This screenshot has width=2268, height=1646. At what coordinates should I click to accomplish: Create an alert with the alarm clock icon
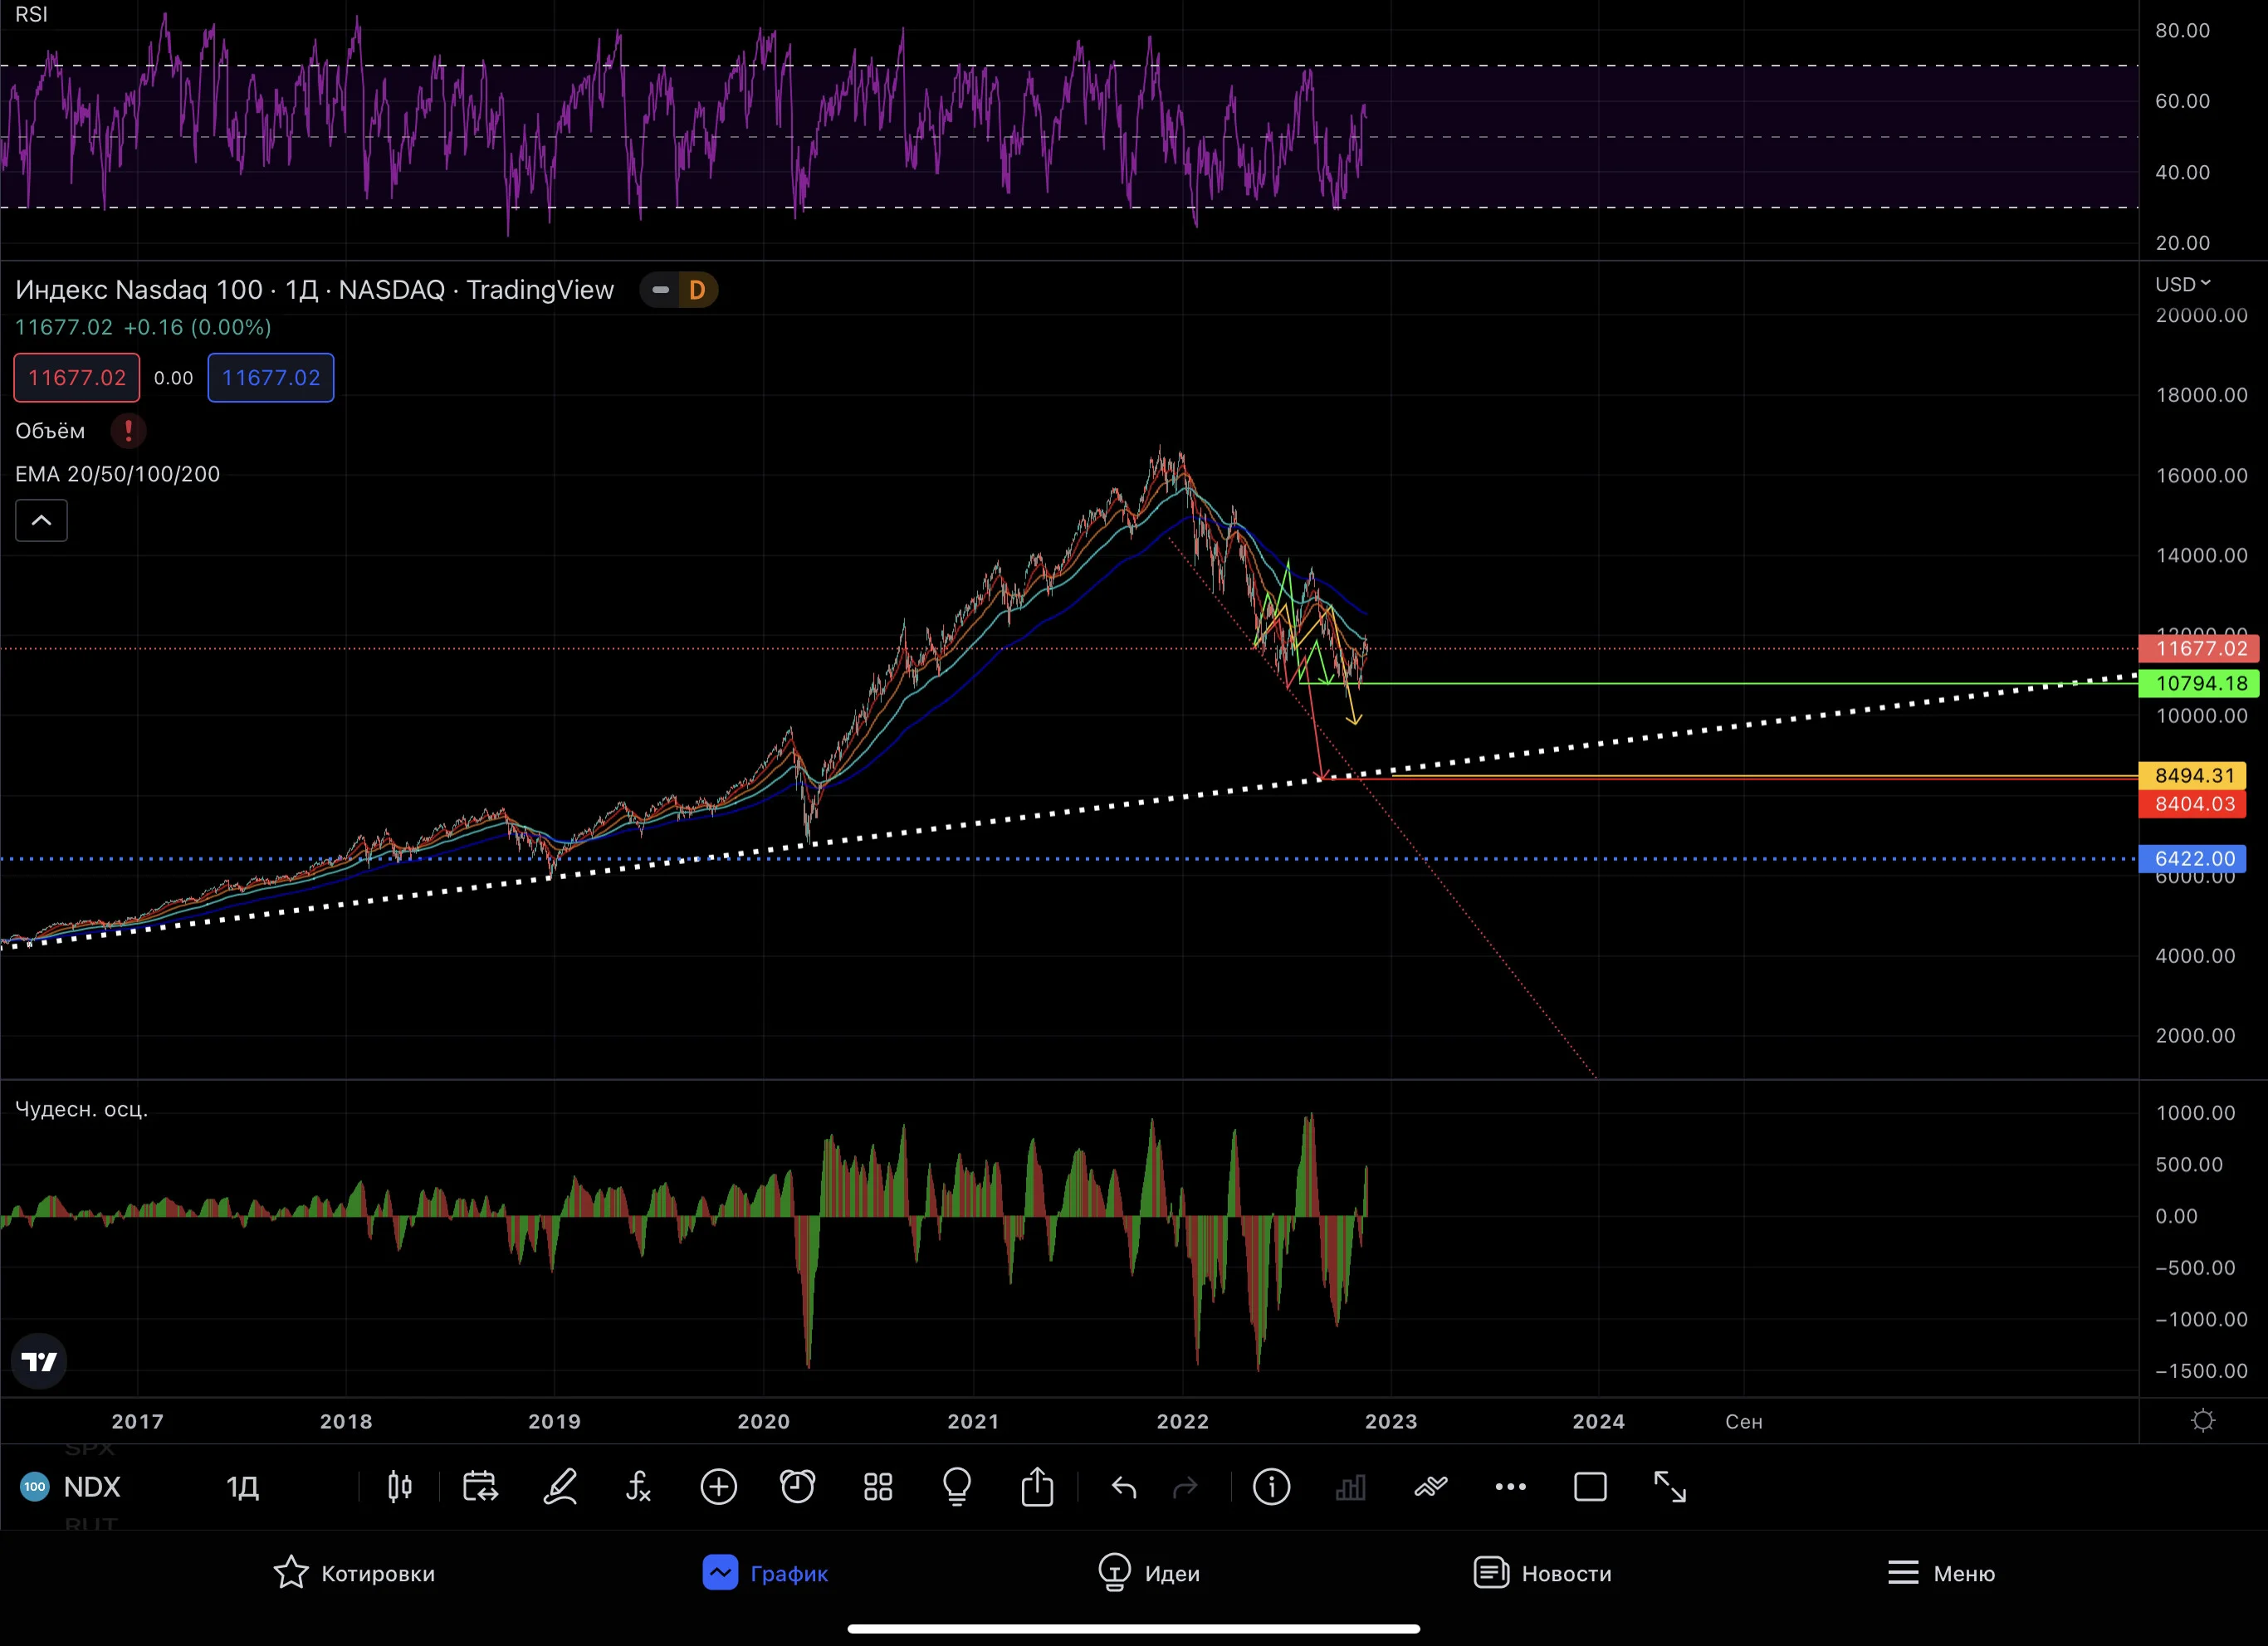[x=798, y=1487]
